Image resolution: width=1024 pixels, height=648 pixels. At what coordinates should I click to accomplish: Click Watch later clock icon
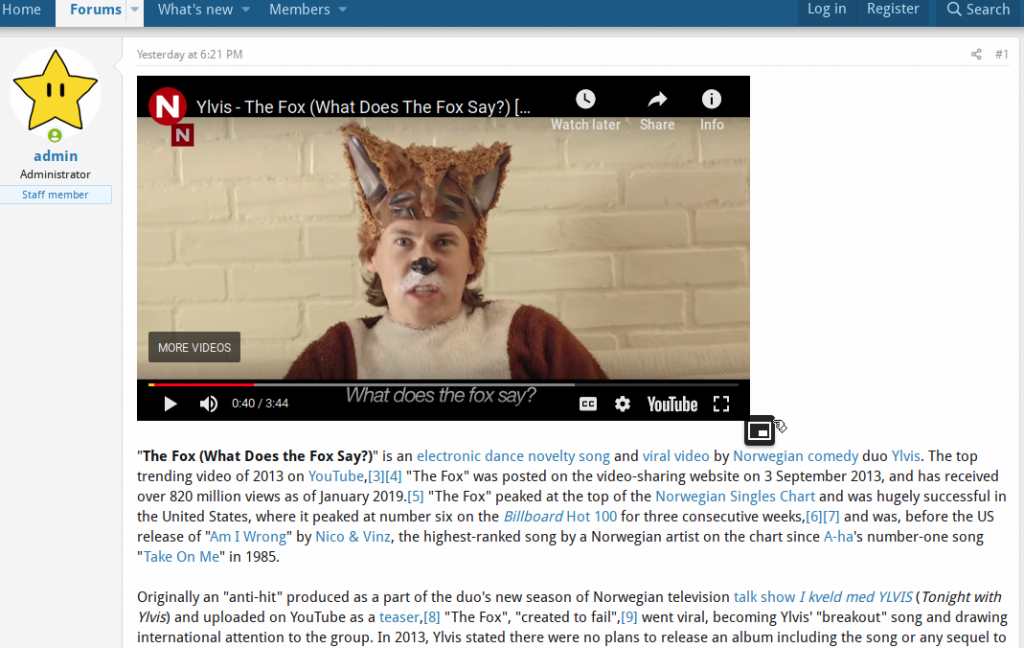585,99
